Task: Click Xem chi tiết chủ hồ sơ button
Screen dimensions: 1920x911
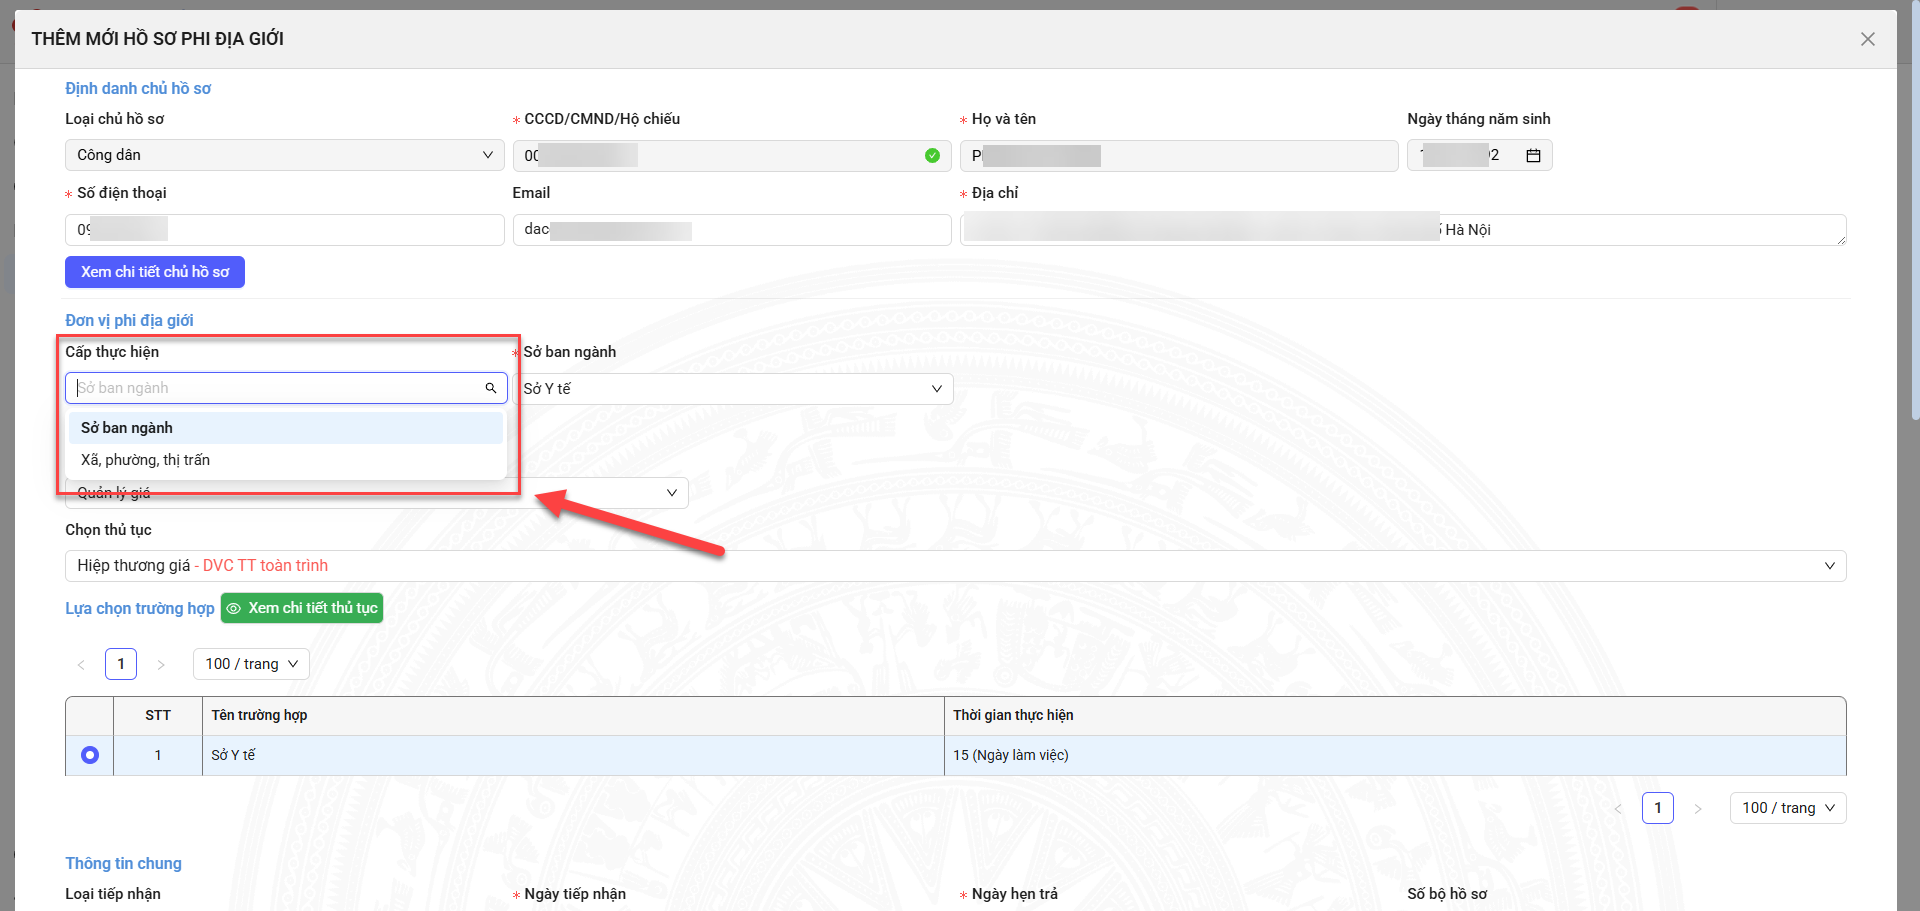Action: point(155,272)
